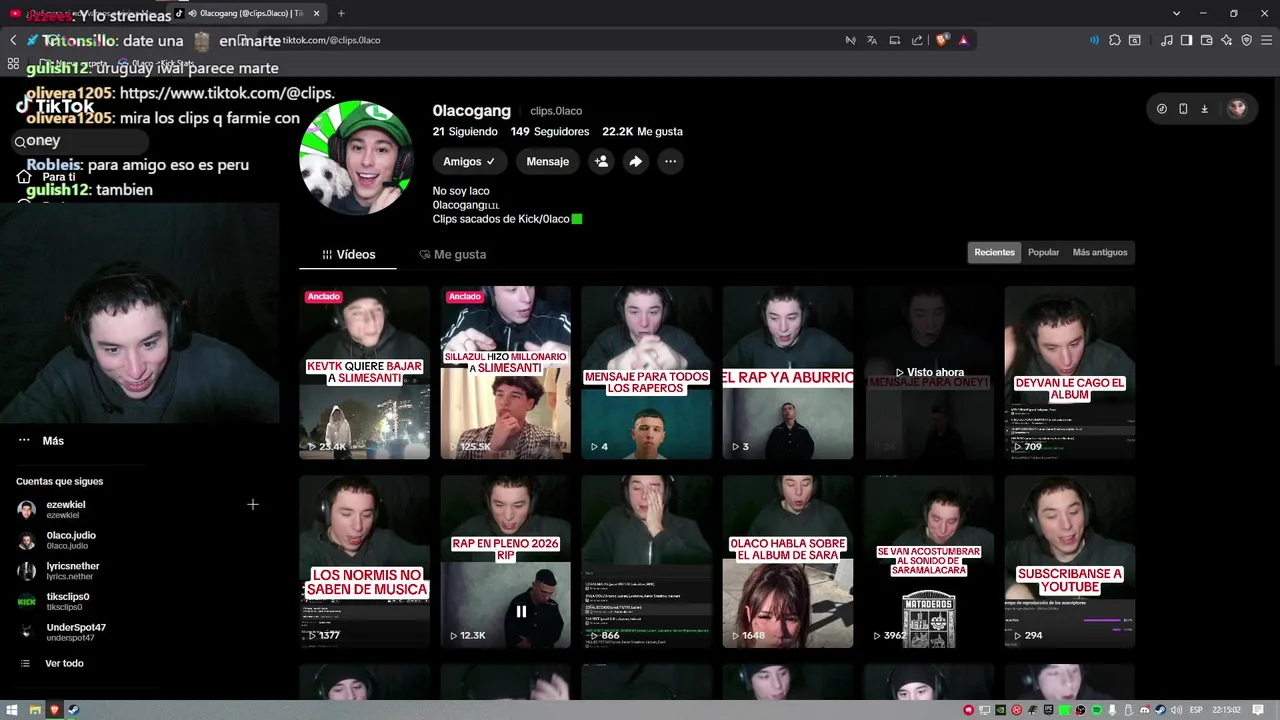Open video SE VAN ACOSTUMBRAR AL SONIDO DE SARAMALACARA
The image size is (1280, 720).
(929, 561)
